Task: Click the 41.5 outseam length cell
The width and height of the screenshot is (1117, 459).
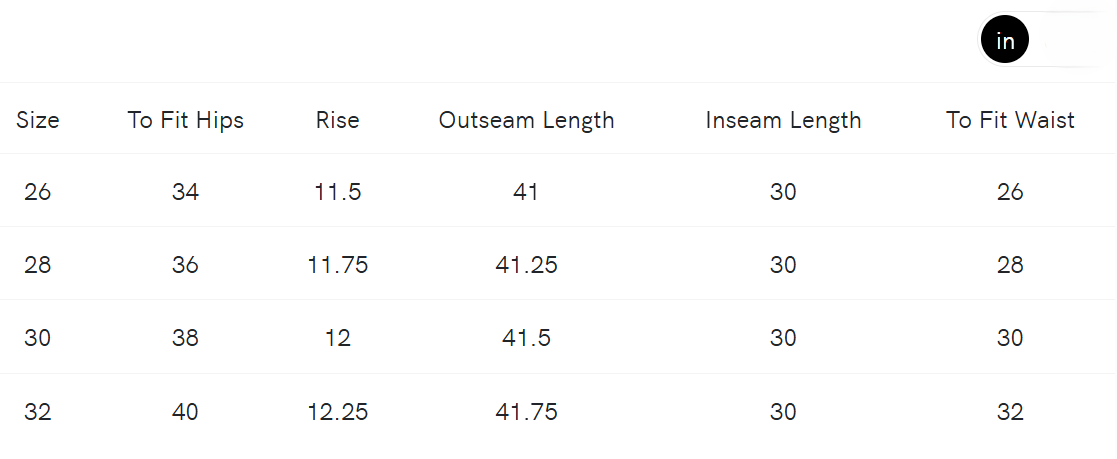Action: click(x=526, y=338)
